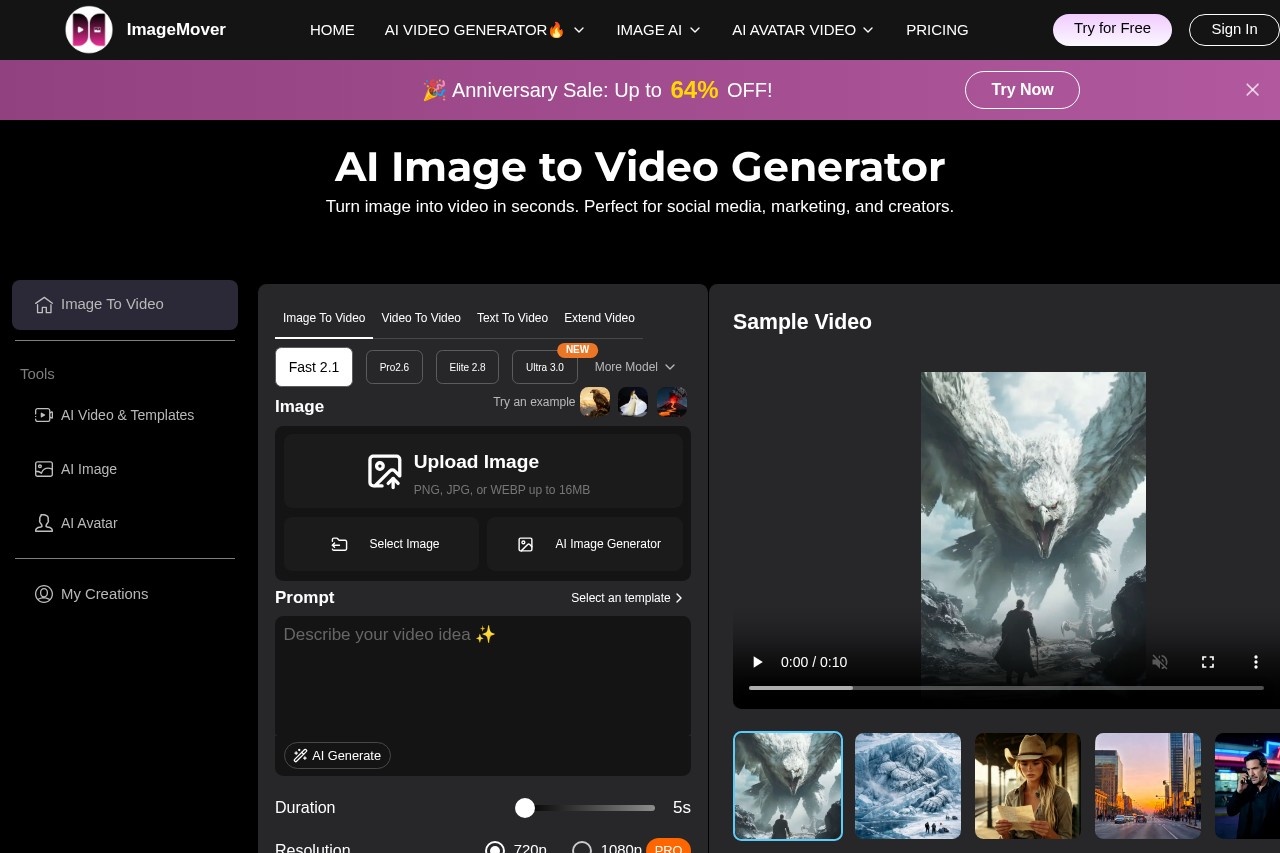Select 1080p resolution
Screen dimensions: 1280x853
(x=582, y=849)
